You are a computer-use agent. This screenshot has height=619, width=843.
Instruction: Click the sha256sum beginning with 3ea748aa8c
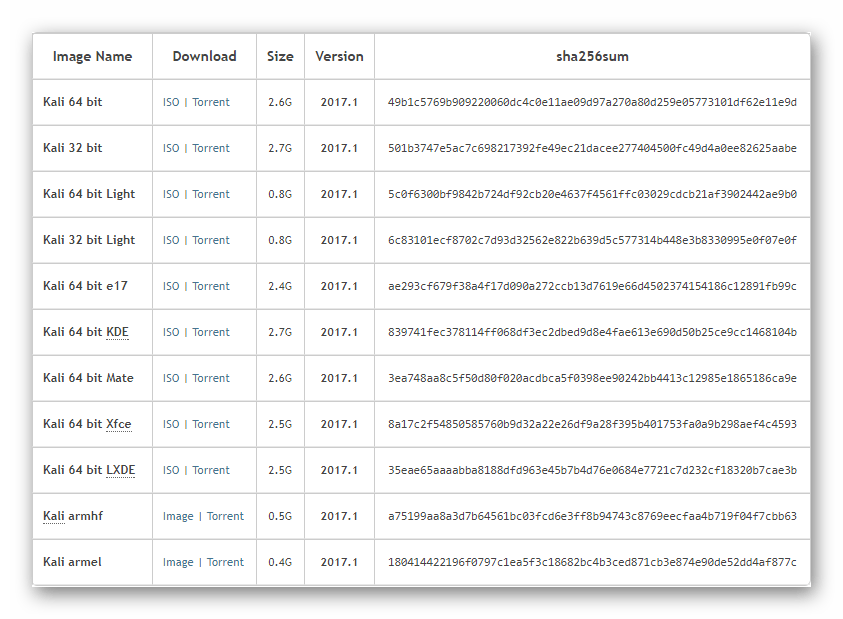(592, 378)
